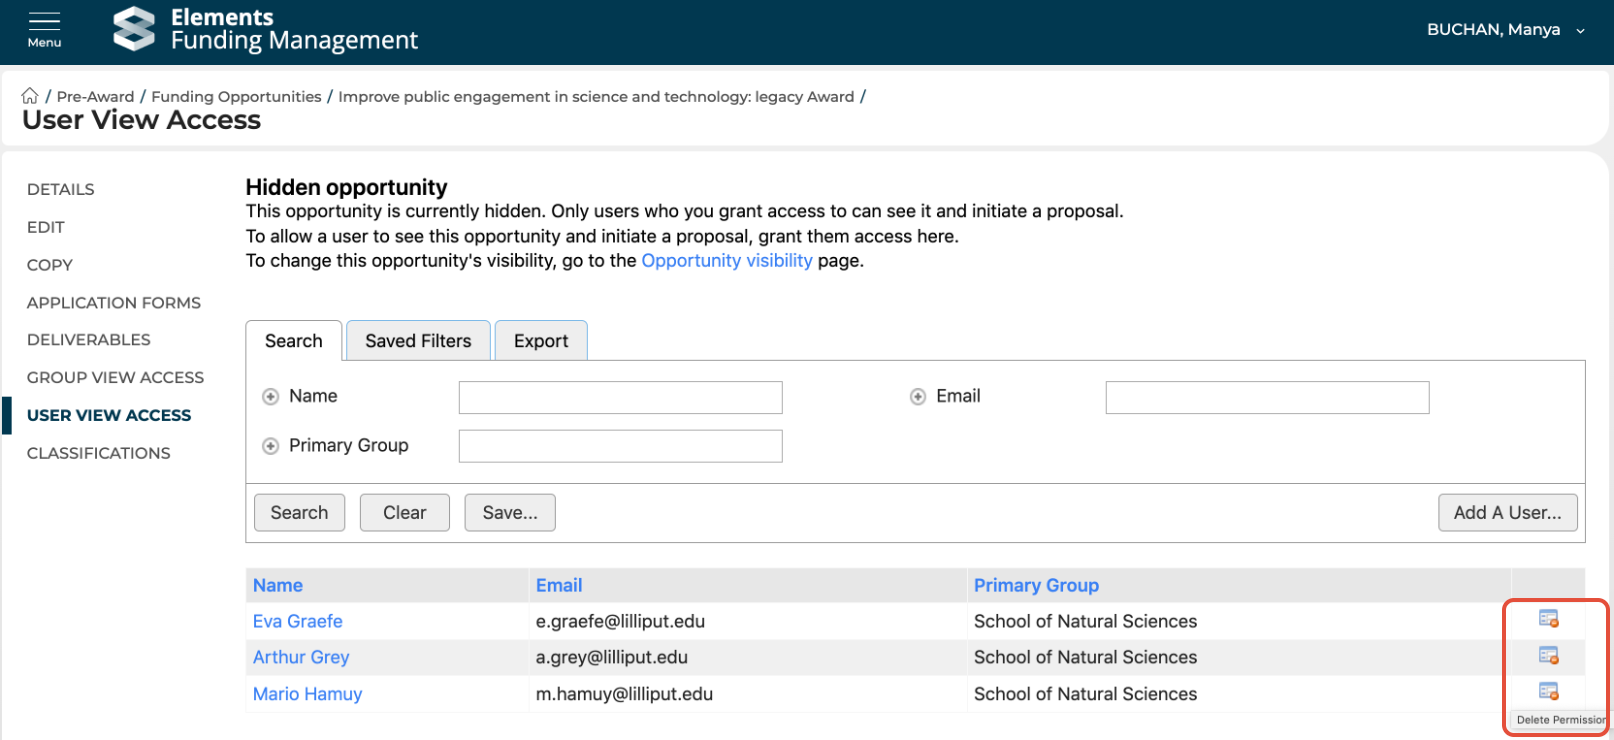The image size is (1614, 740).
Task: Follow the Opportunity visibility link
Action: pos(727,261)
